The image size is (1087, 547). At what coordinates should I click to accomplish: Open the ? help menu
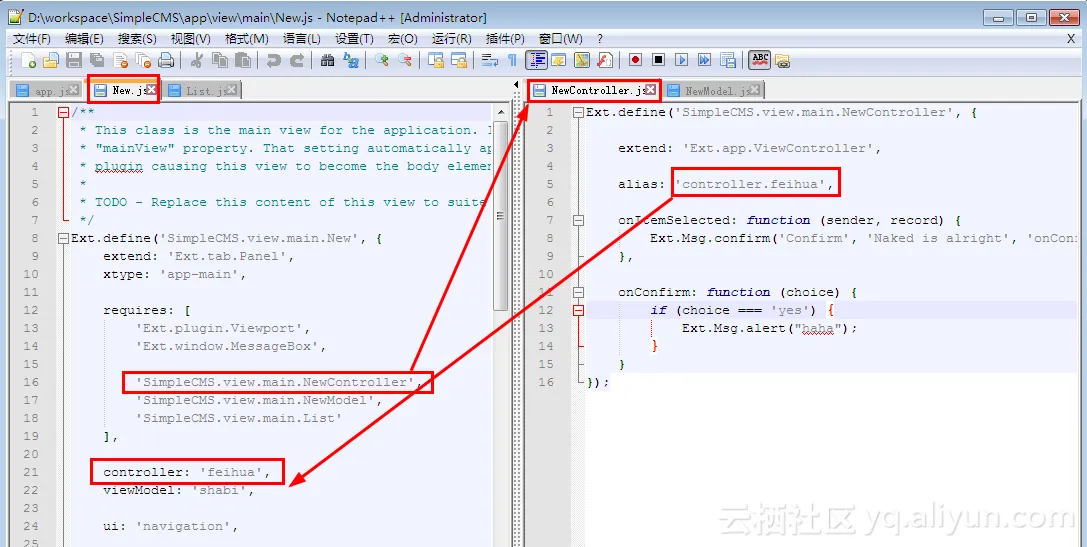click(600, 39)
